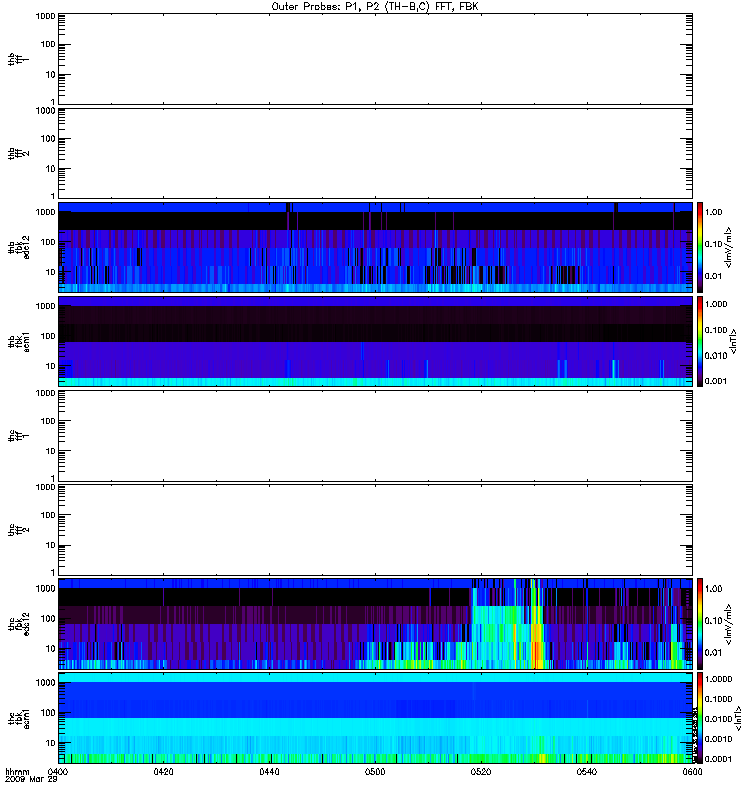Click the '2009 Mar 29' date label
750x800 pixels.
31,779
